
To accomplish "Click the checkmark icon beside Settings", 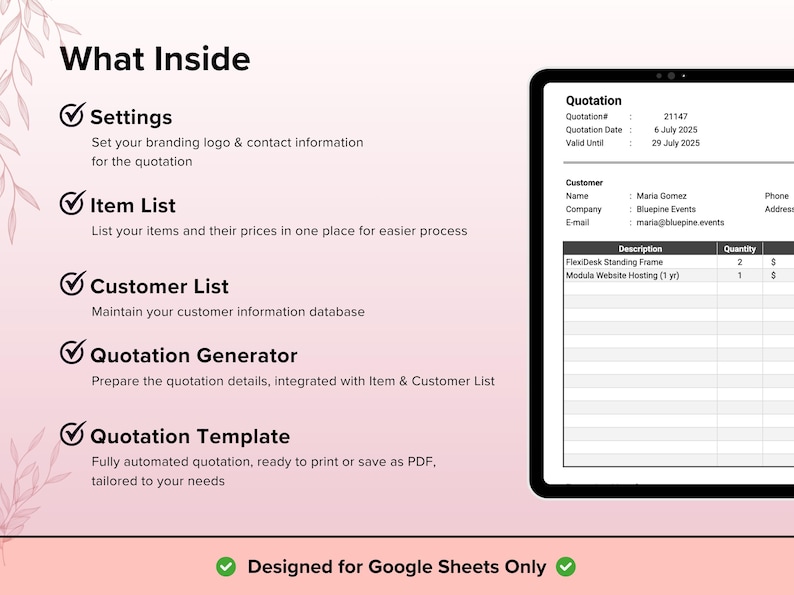I will (x=72, y=114).
